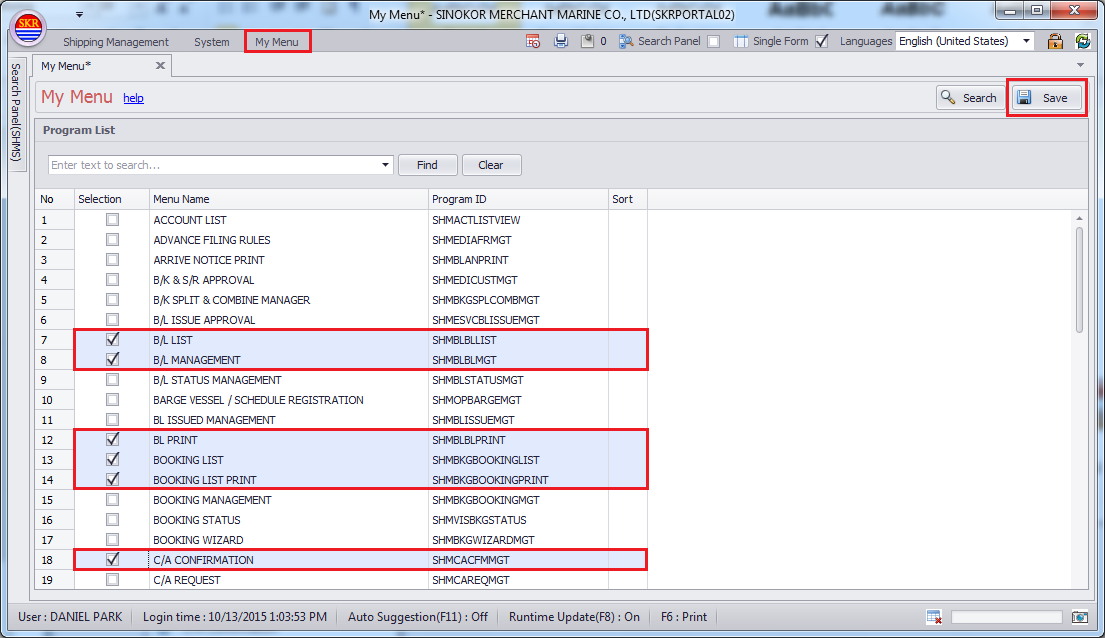This screenshot has height=638, width=1105.
Task: Tick the ADVANCE FILING RULES checkbox
Action: click(112, 240)
